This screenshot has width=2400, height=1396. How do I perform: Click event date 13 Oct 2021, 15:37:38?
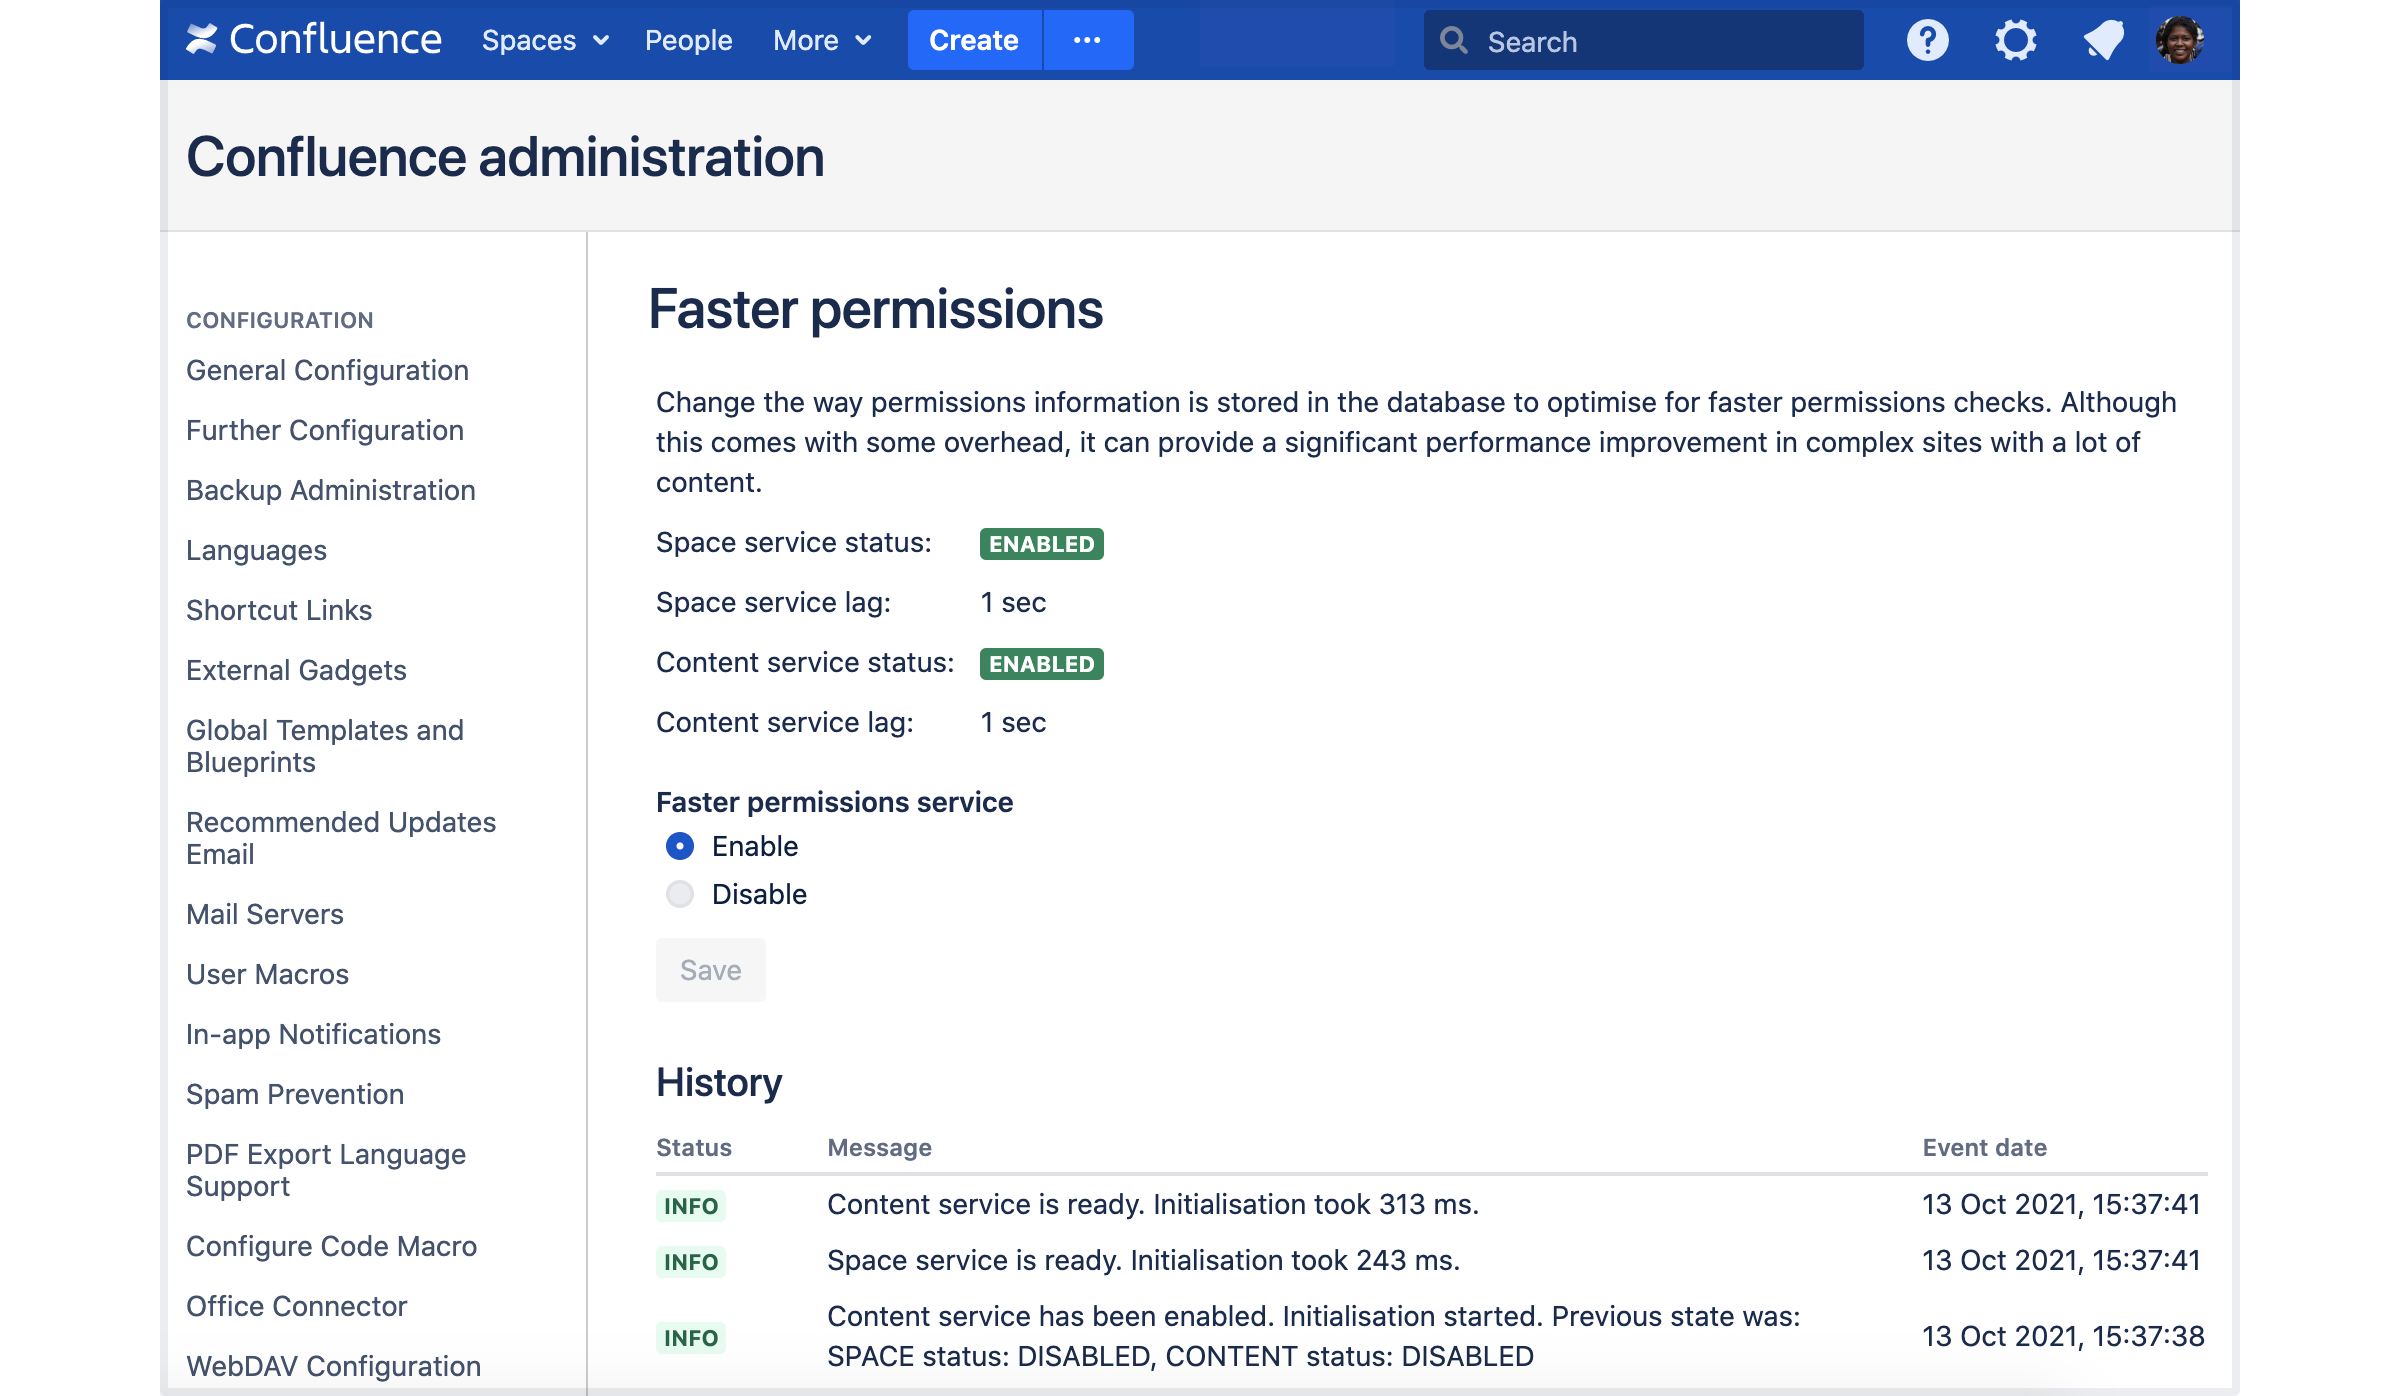pos(2063,1336)
